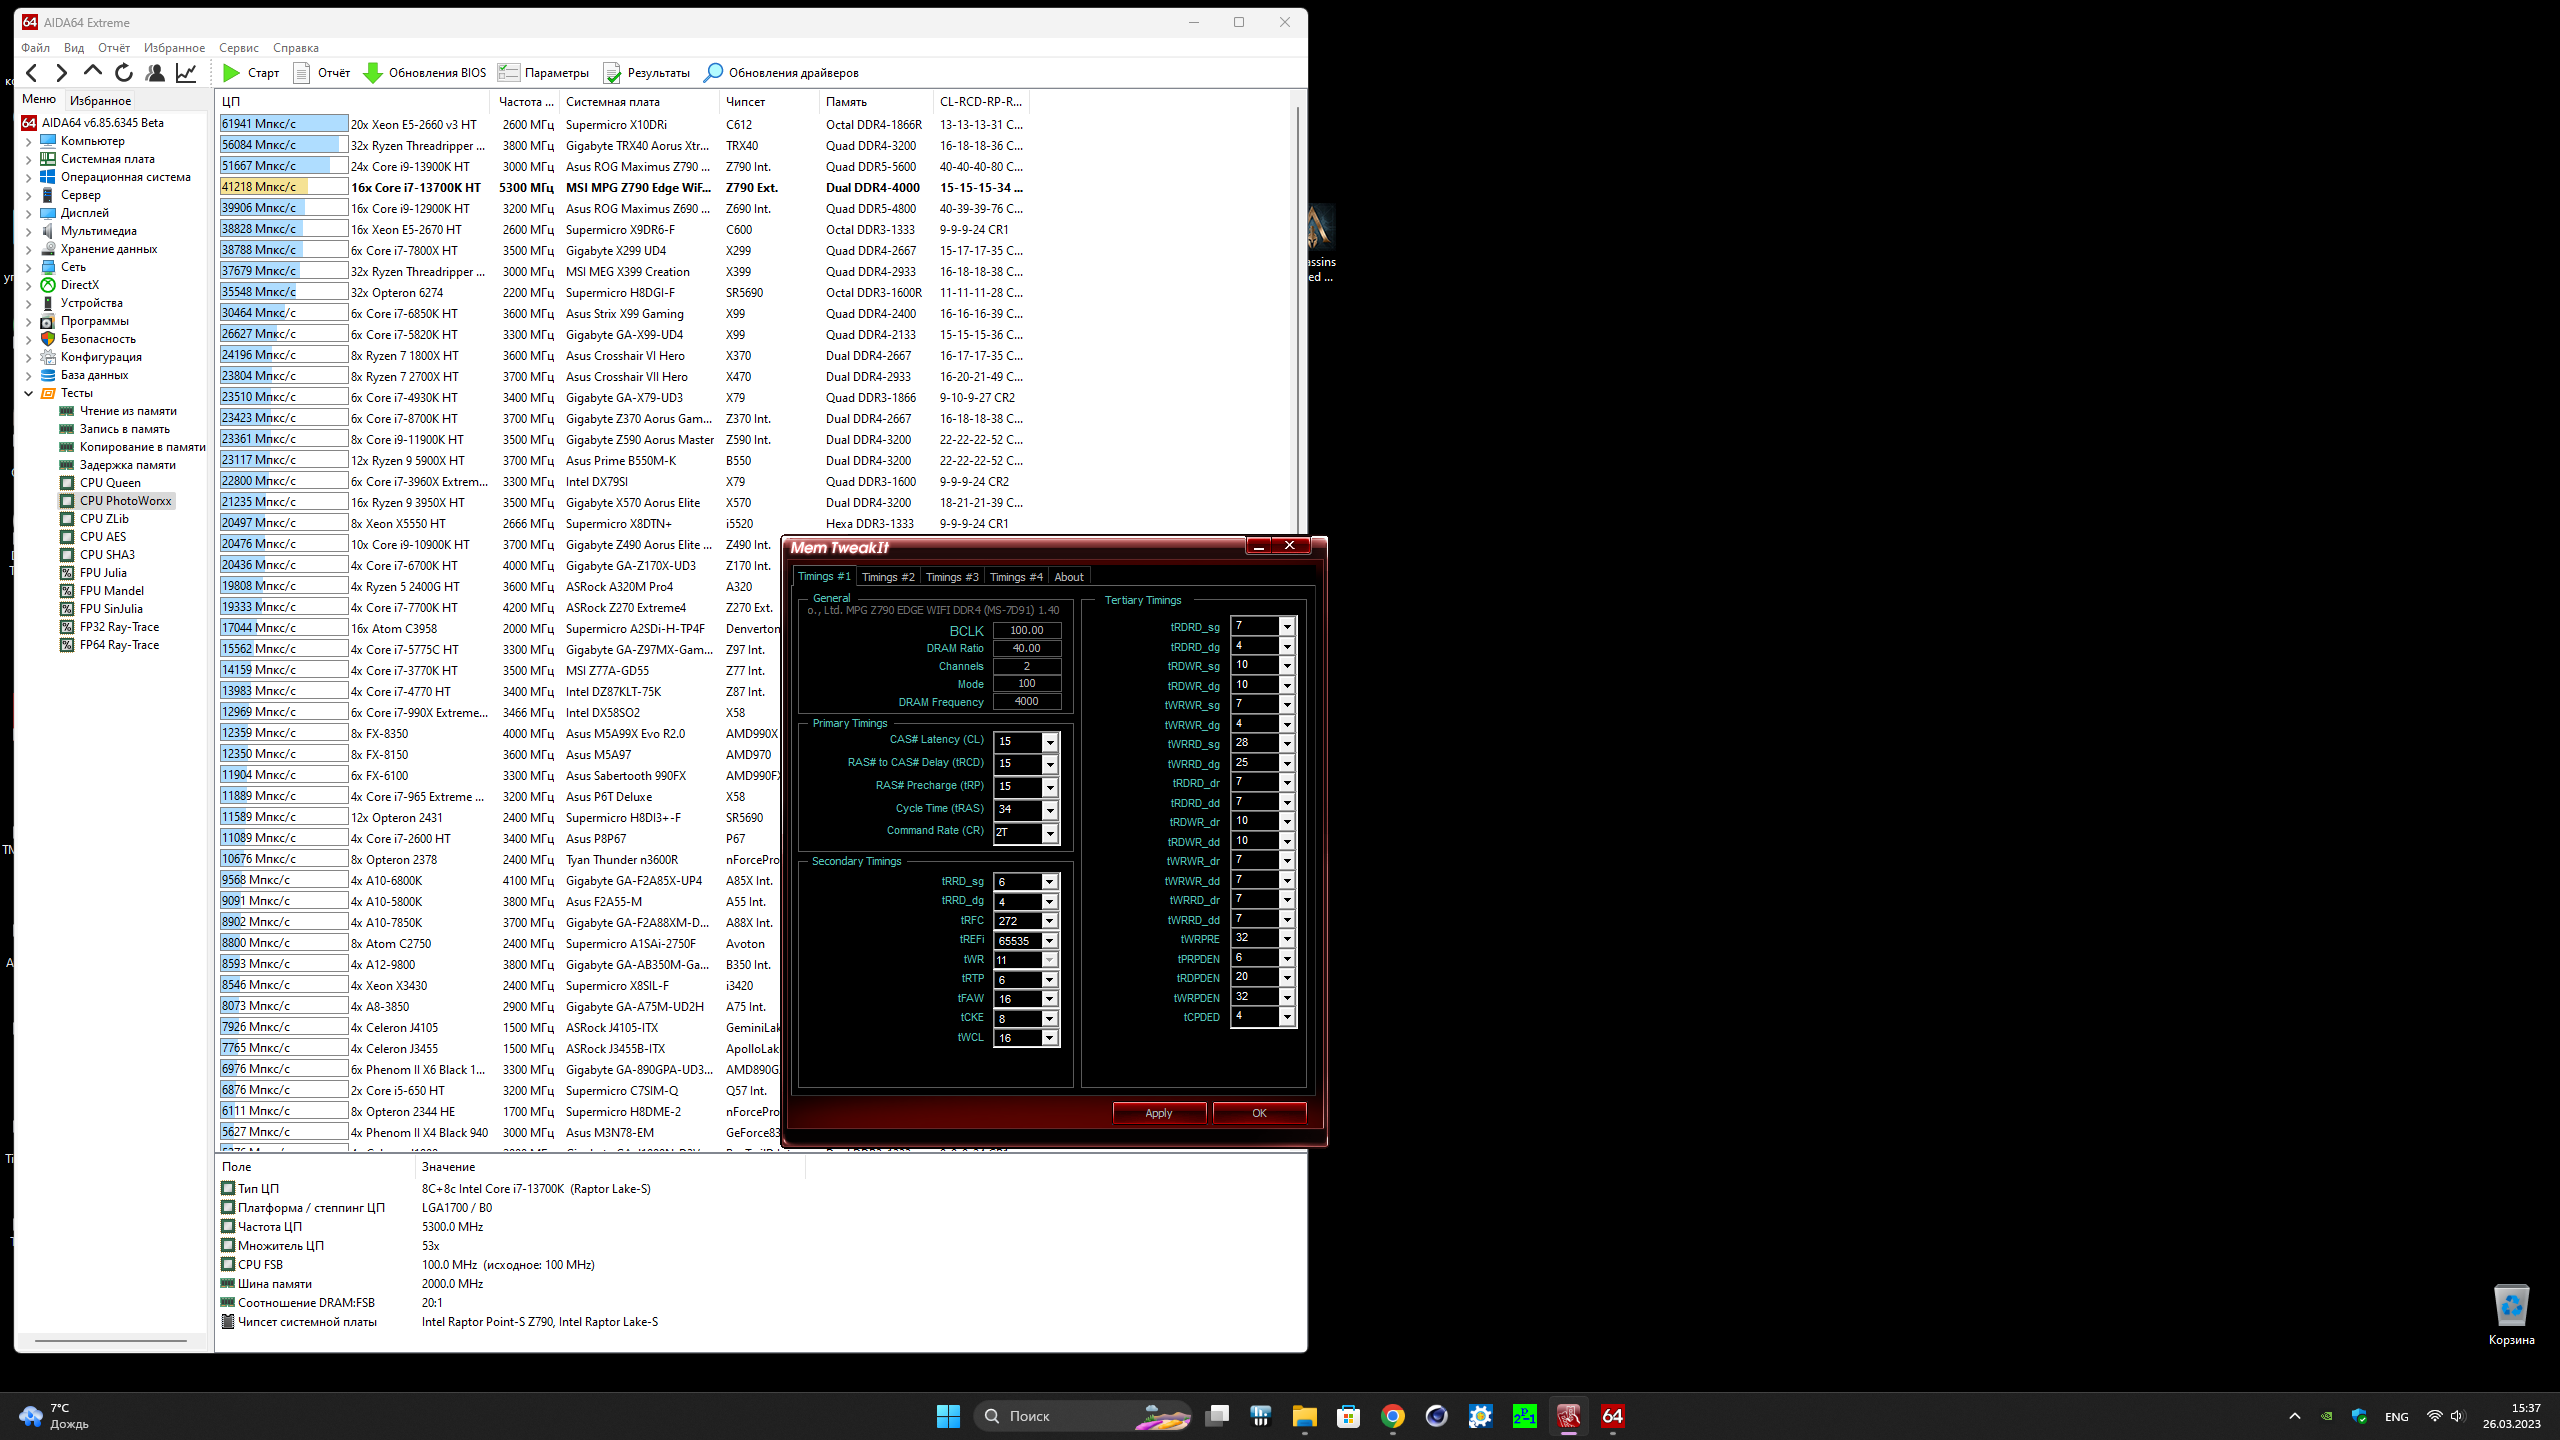Click the Apply button in Mem TweakIt
Image resolution: width=2560 pixels, height=1440 pixels.
pyautogui.click(x=1158, y=1113)
